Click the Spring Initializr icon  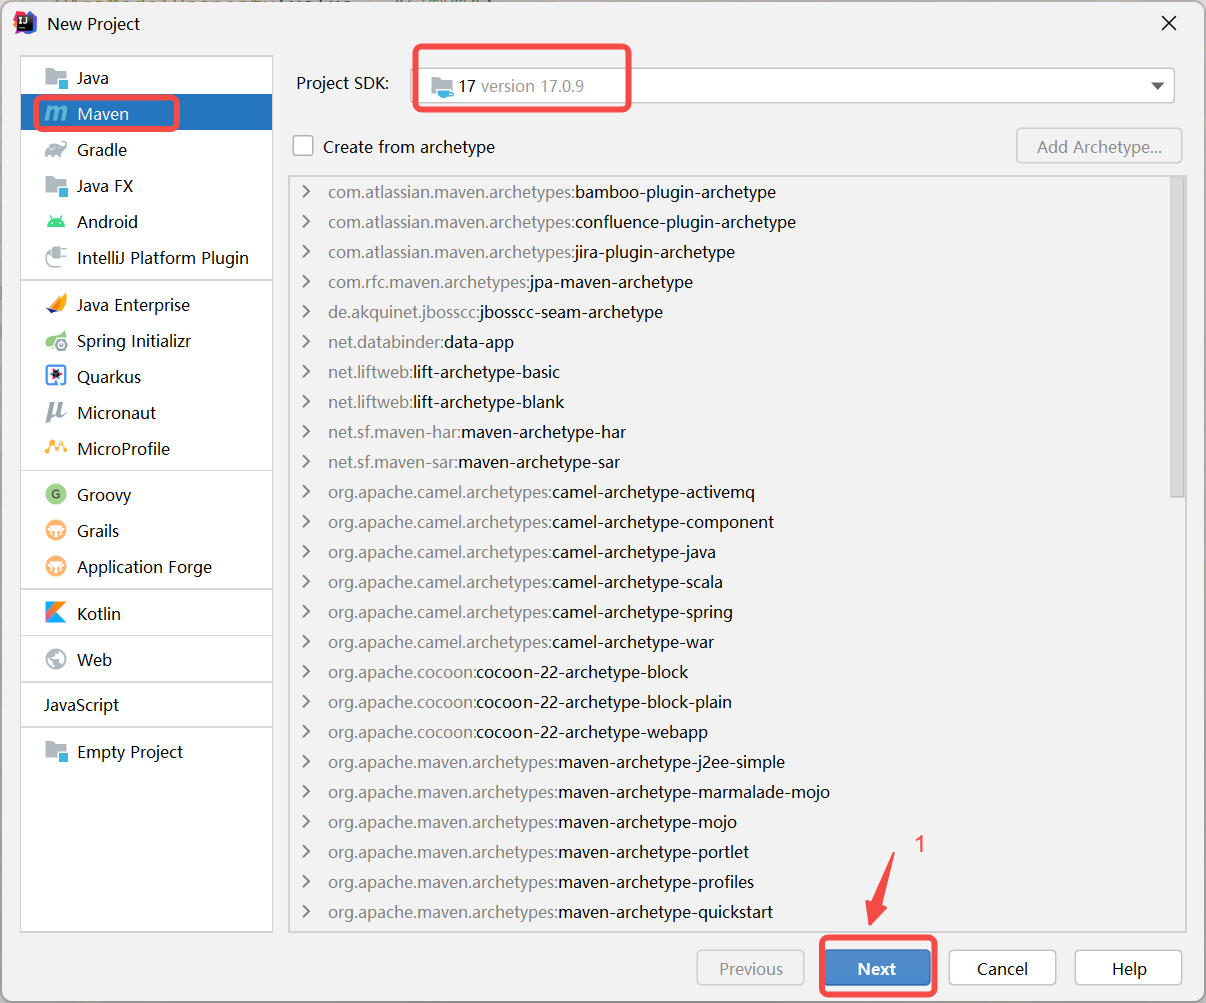pos(56,341)
